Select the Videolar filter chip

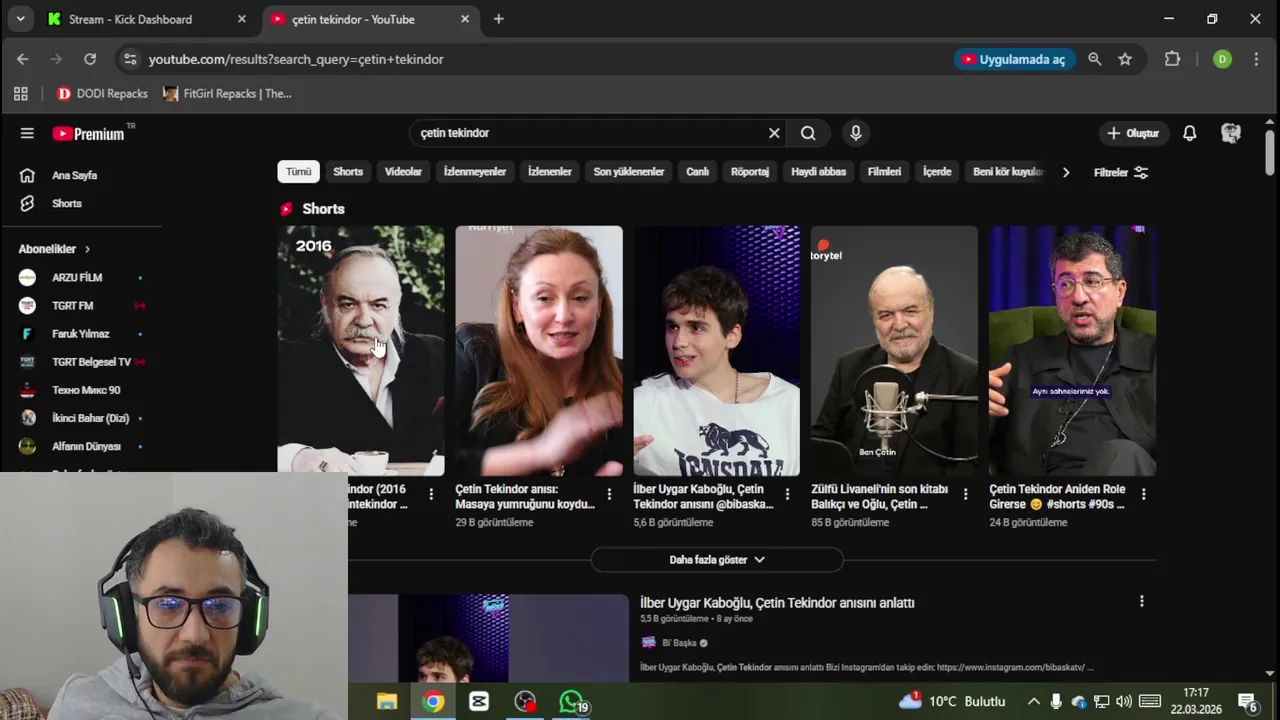[403, 172]
